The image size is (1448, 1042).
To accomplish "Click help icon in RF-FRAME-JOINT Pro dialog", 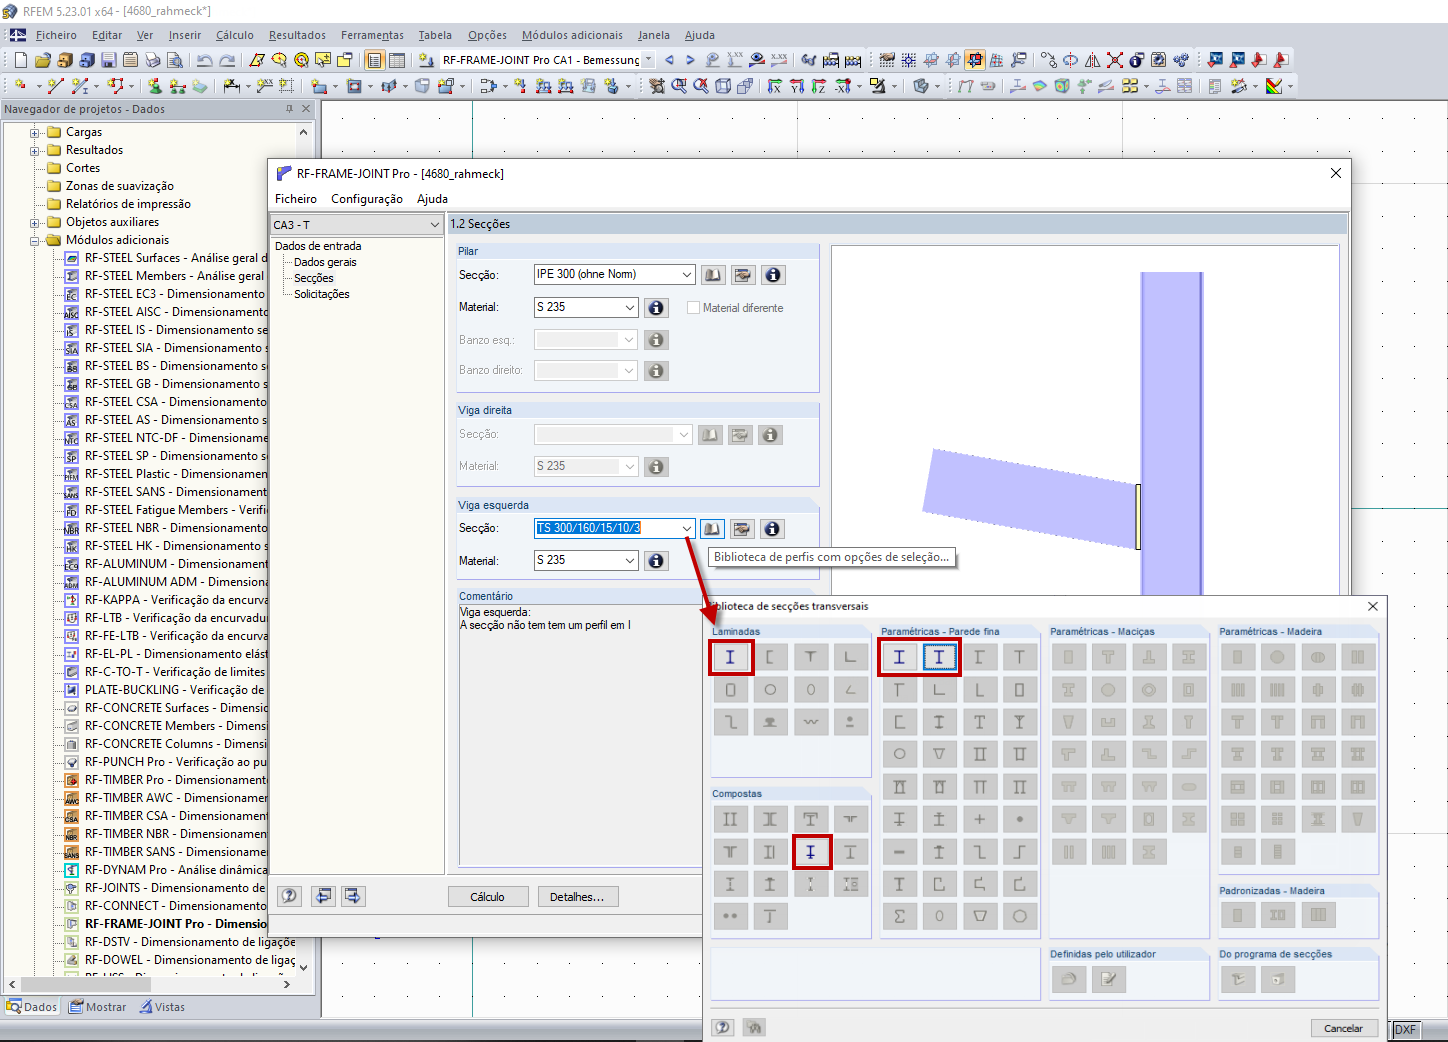I will coord(289,896).
